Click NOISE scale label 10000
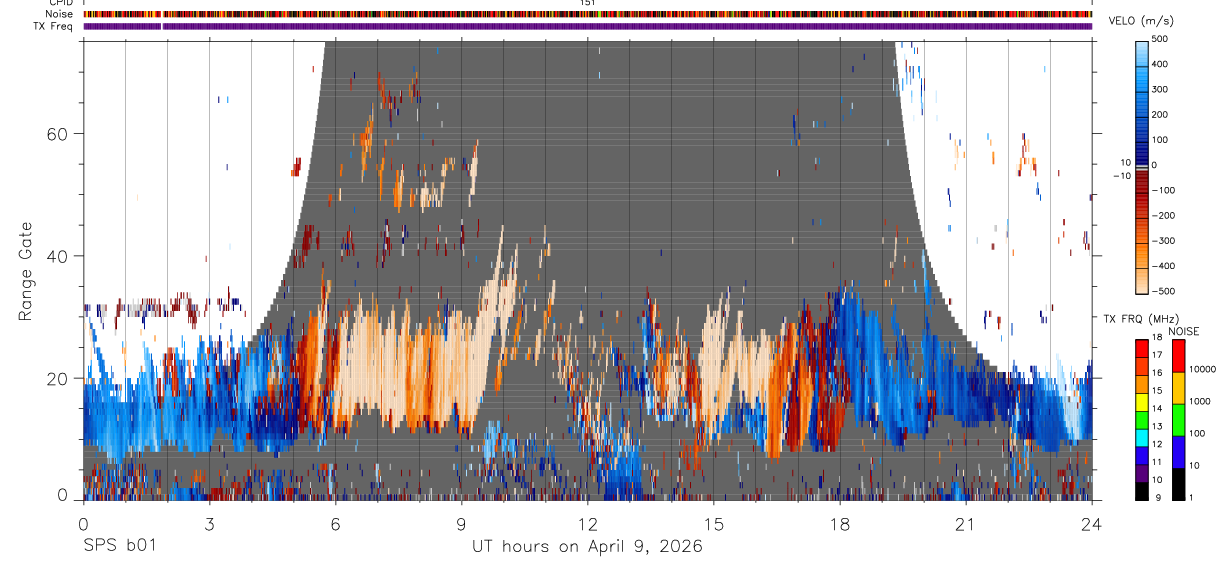The height and width of the screenshot is (567, 1228). pos(1203,371)
